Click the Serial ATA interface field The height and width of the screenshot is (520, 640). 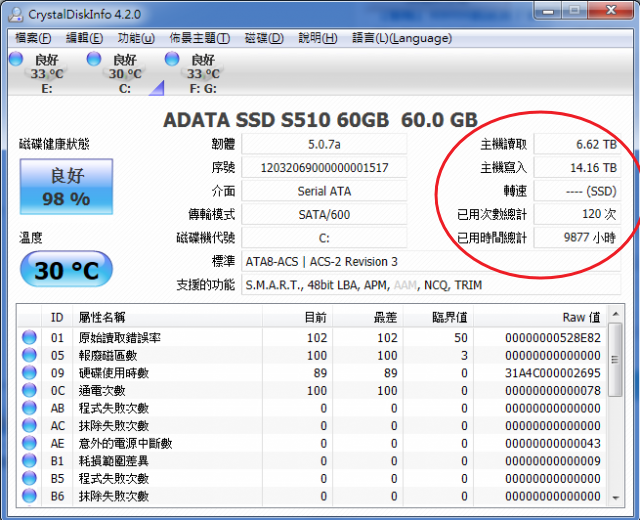[x=324, y=191]
